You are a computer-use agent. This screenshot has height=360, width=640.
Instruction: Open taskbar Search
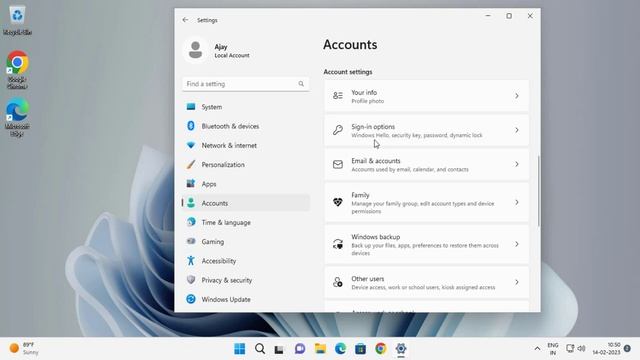pyautogui.click(x=260, y=349)
